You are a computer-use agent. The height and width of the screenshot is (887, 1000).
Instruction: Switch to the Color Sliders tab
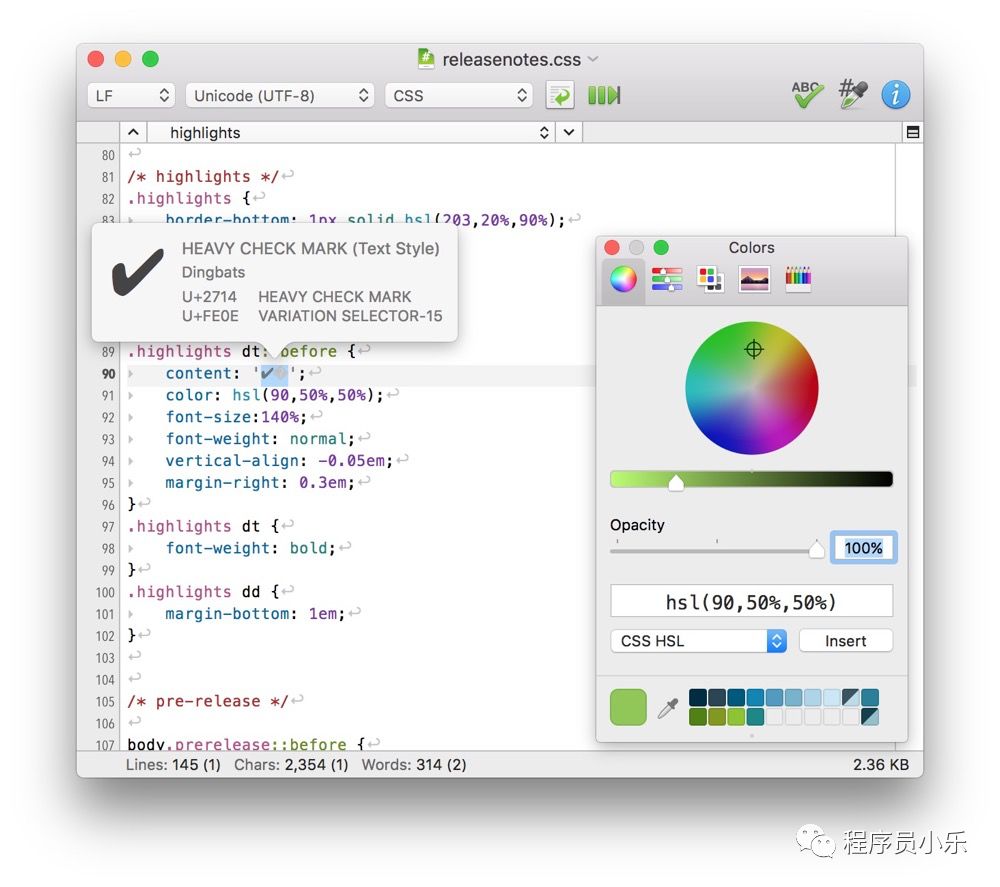click(x=666, y=279)
